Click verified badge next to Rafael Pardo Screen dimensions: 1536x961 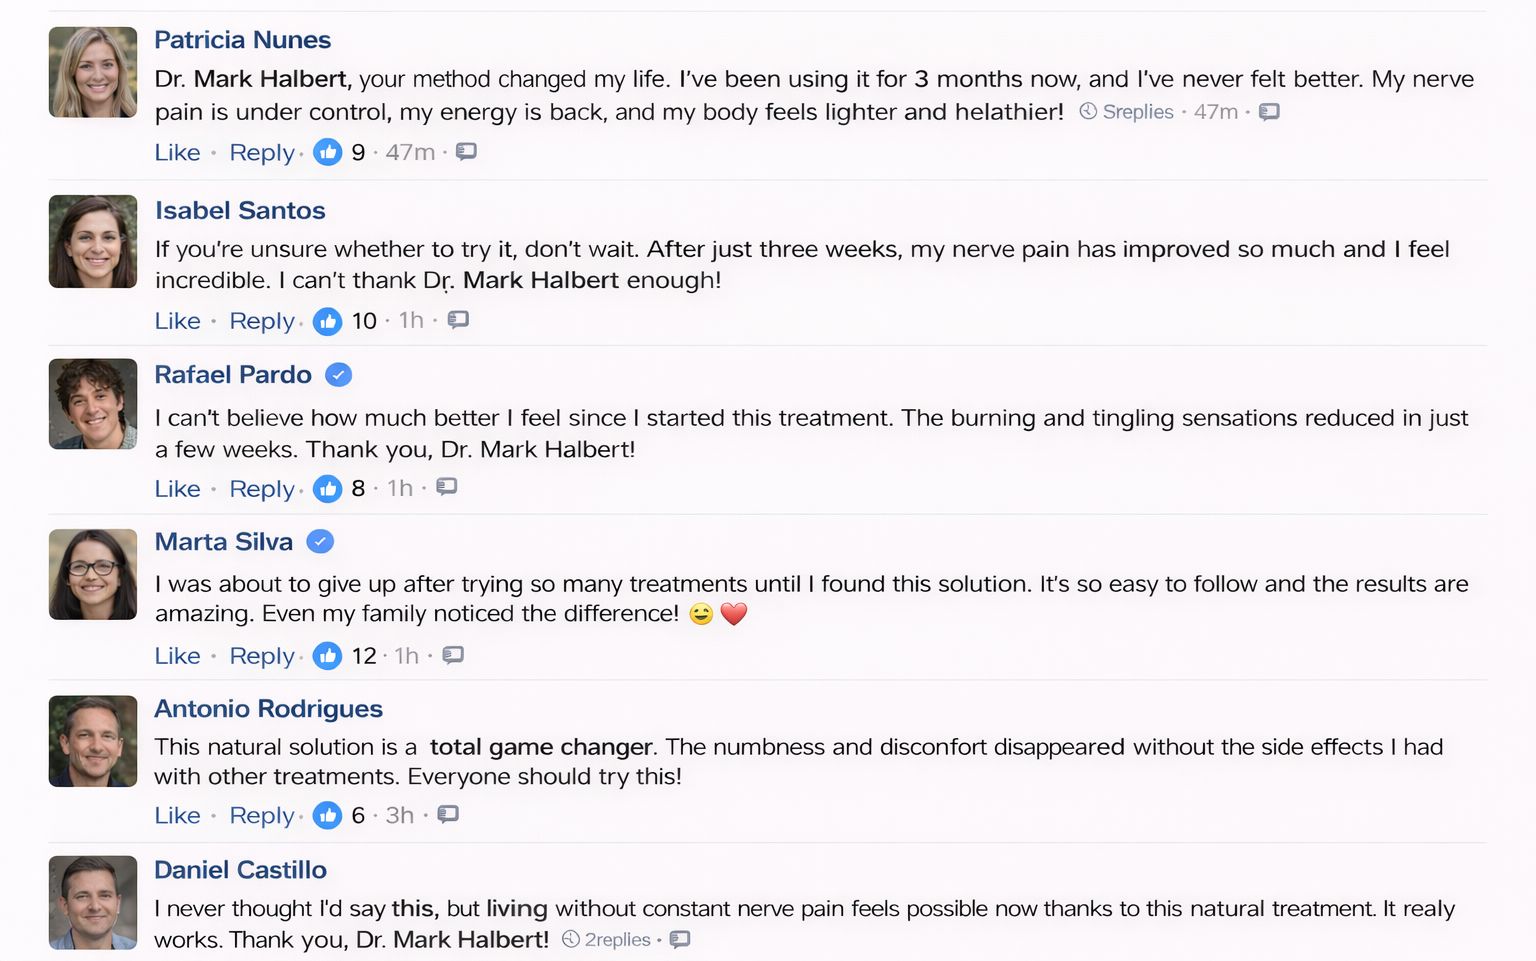tap(339, 375)
